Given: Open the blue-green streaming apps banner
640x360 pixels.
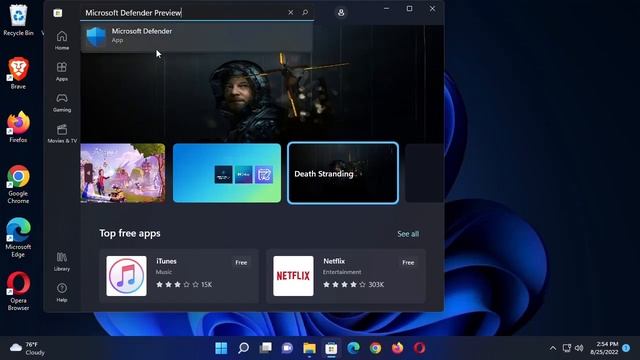Looking at the screenshot, I should tap(227, 173).
